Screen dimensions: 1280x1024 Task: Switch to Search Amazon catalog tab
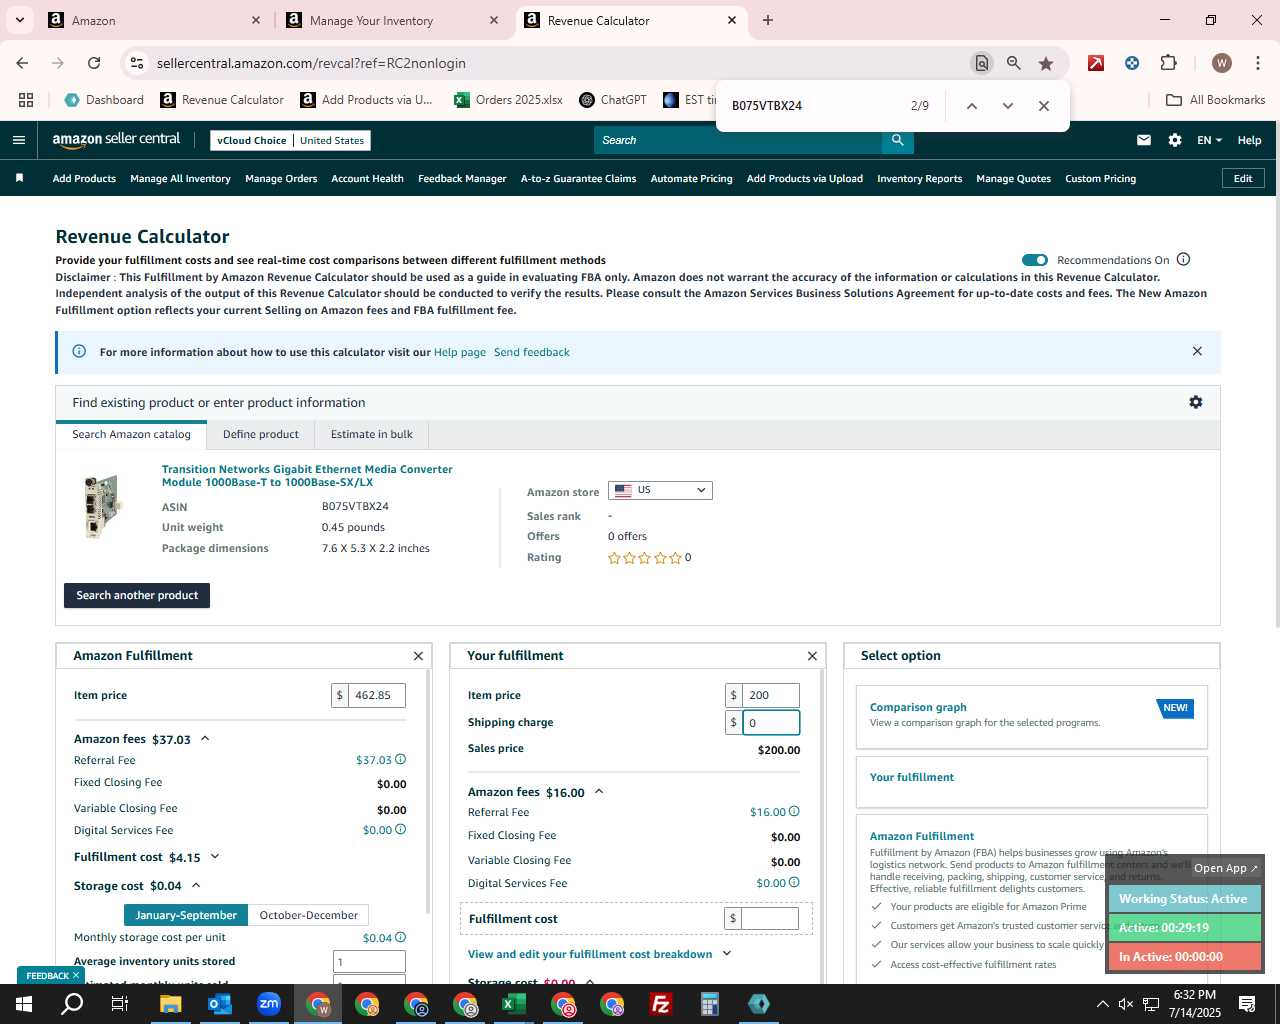tap(131, 434)
